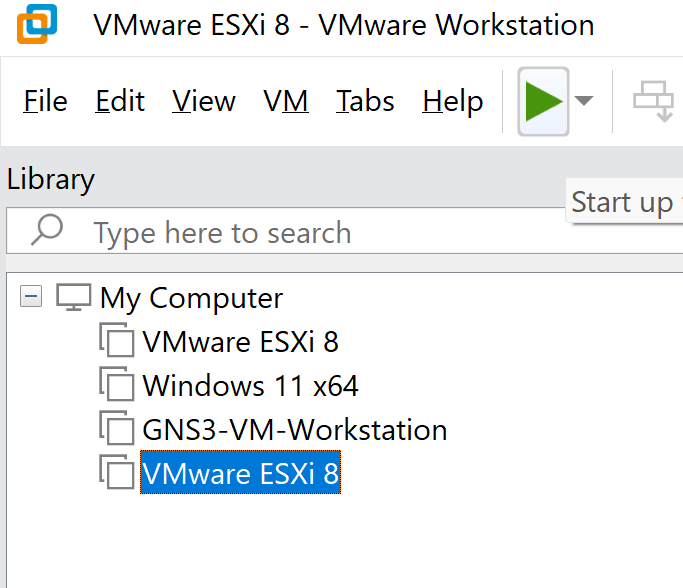Select the first VMware ESXi 8 entry

240,342
